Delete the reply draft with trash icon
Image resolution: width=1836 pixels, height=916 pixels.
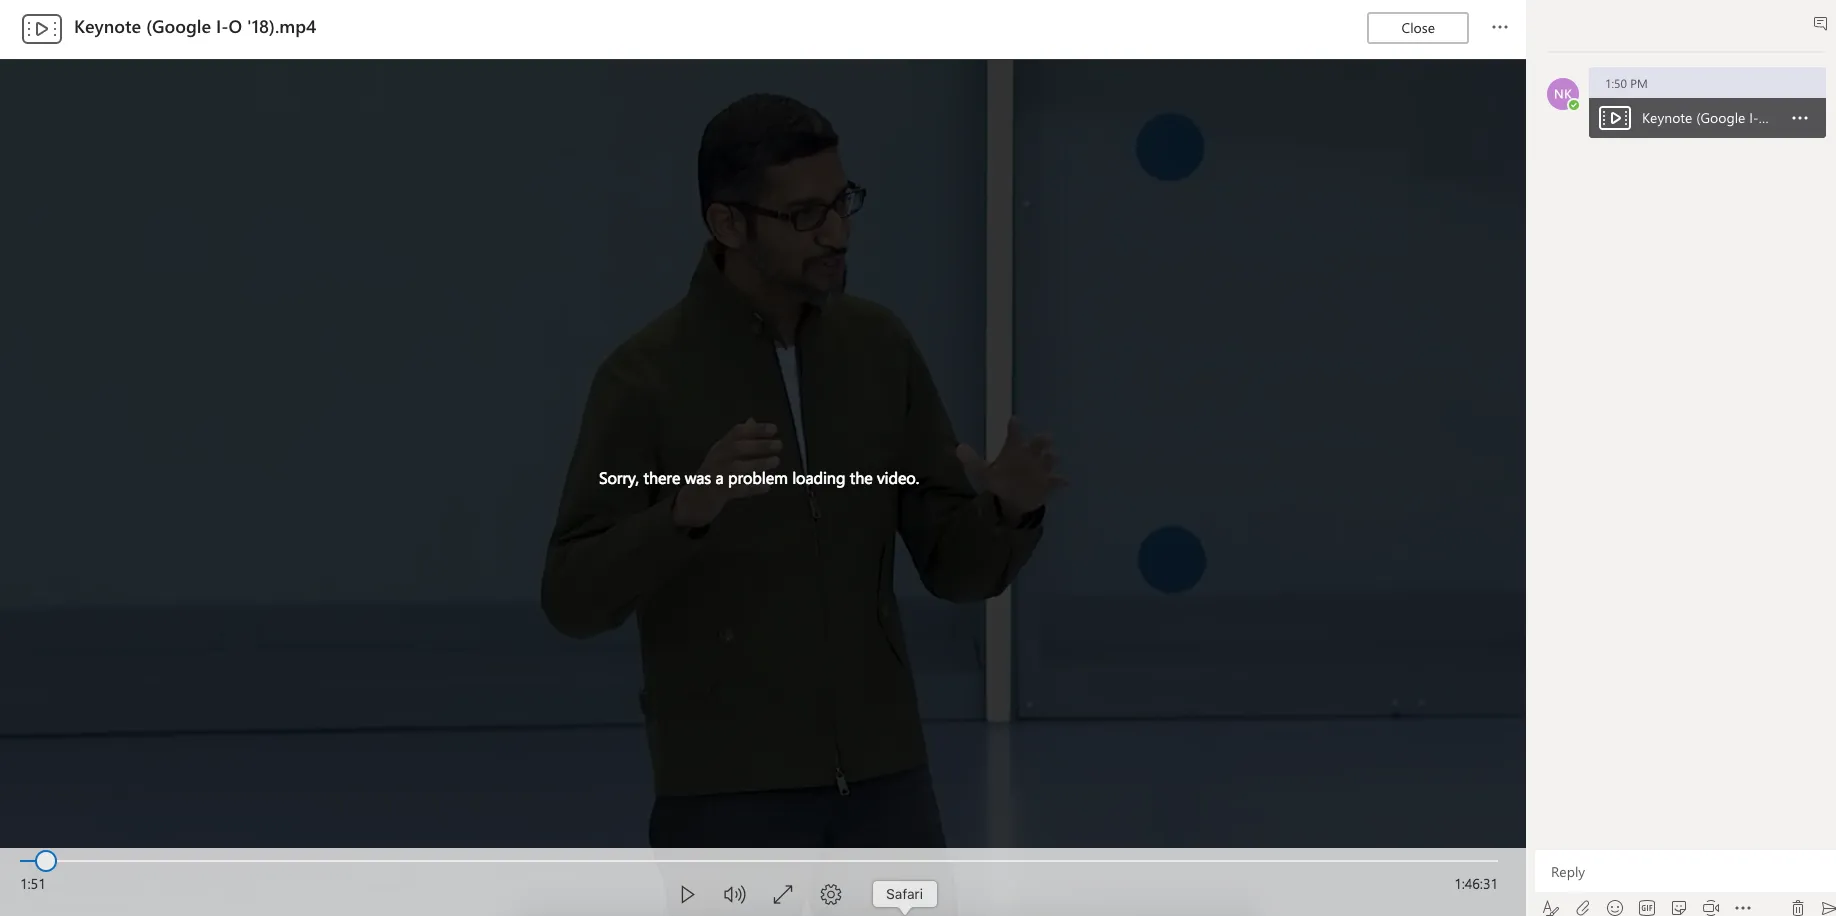[1798, 907]
